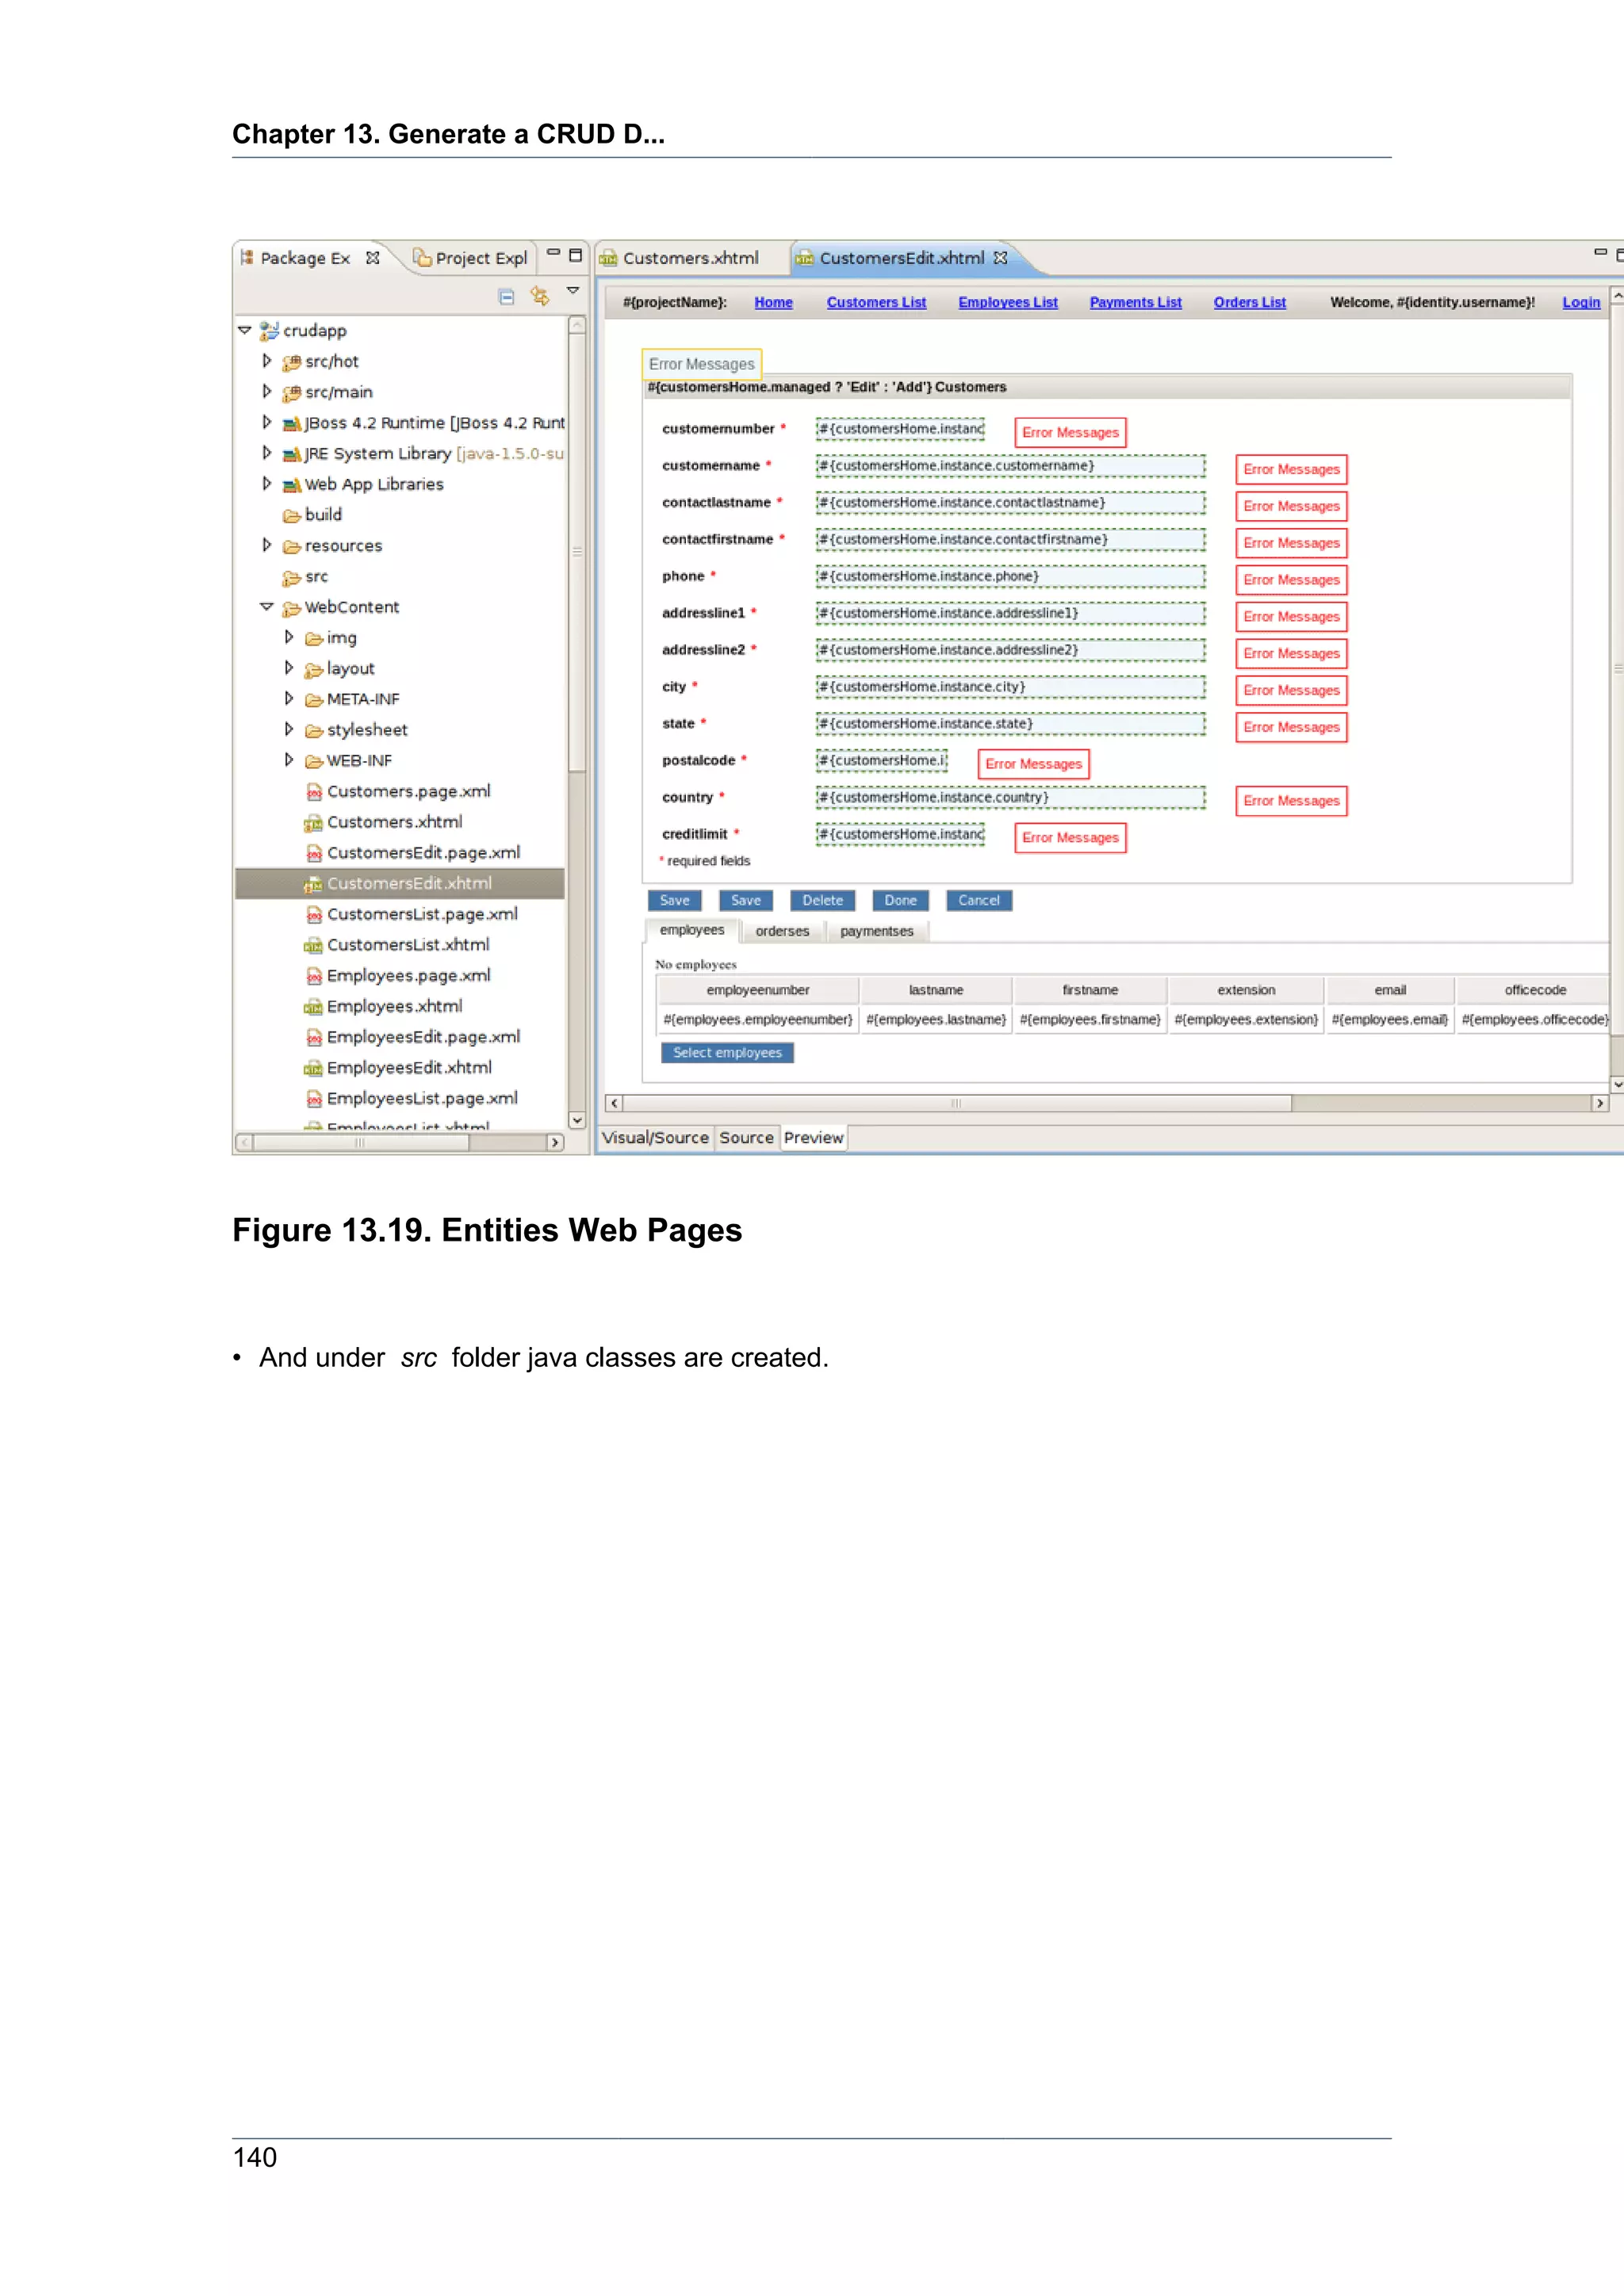The width and height of the screenshot is (1624, 2296).
Task: Click the Cancel button
Action: click(978, 901)
